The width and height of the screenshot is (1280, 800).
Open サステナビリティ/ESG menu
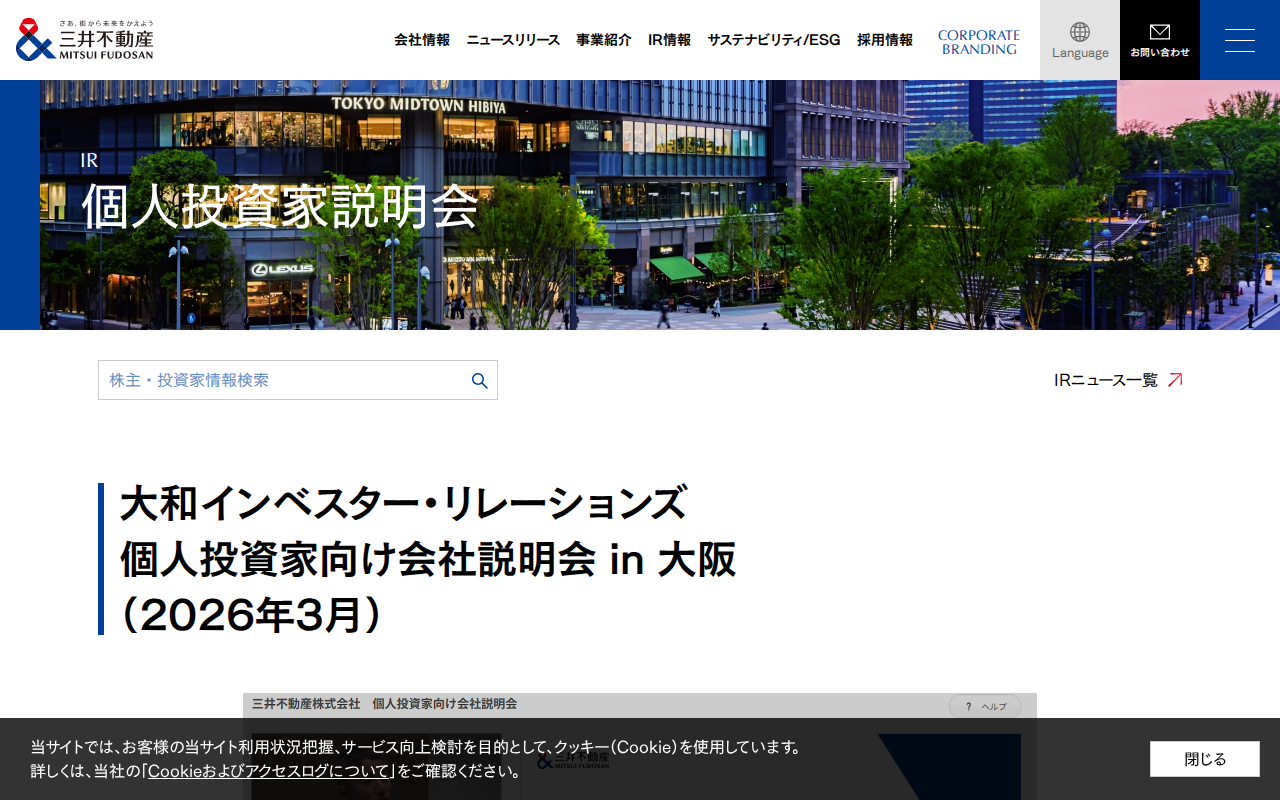[x=774, y=40]
